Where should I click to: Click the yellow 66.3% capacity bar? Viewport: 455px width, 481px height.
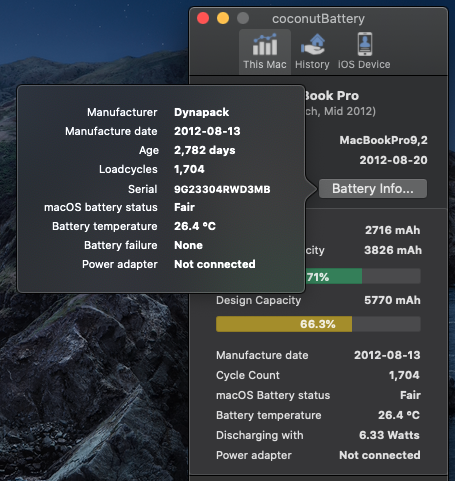pyautogui.click(x=284, y=324)
